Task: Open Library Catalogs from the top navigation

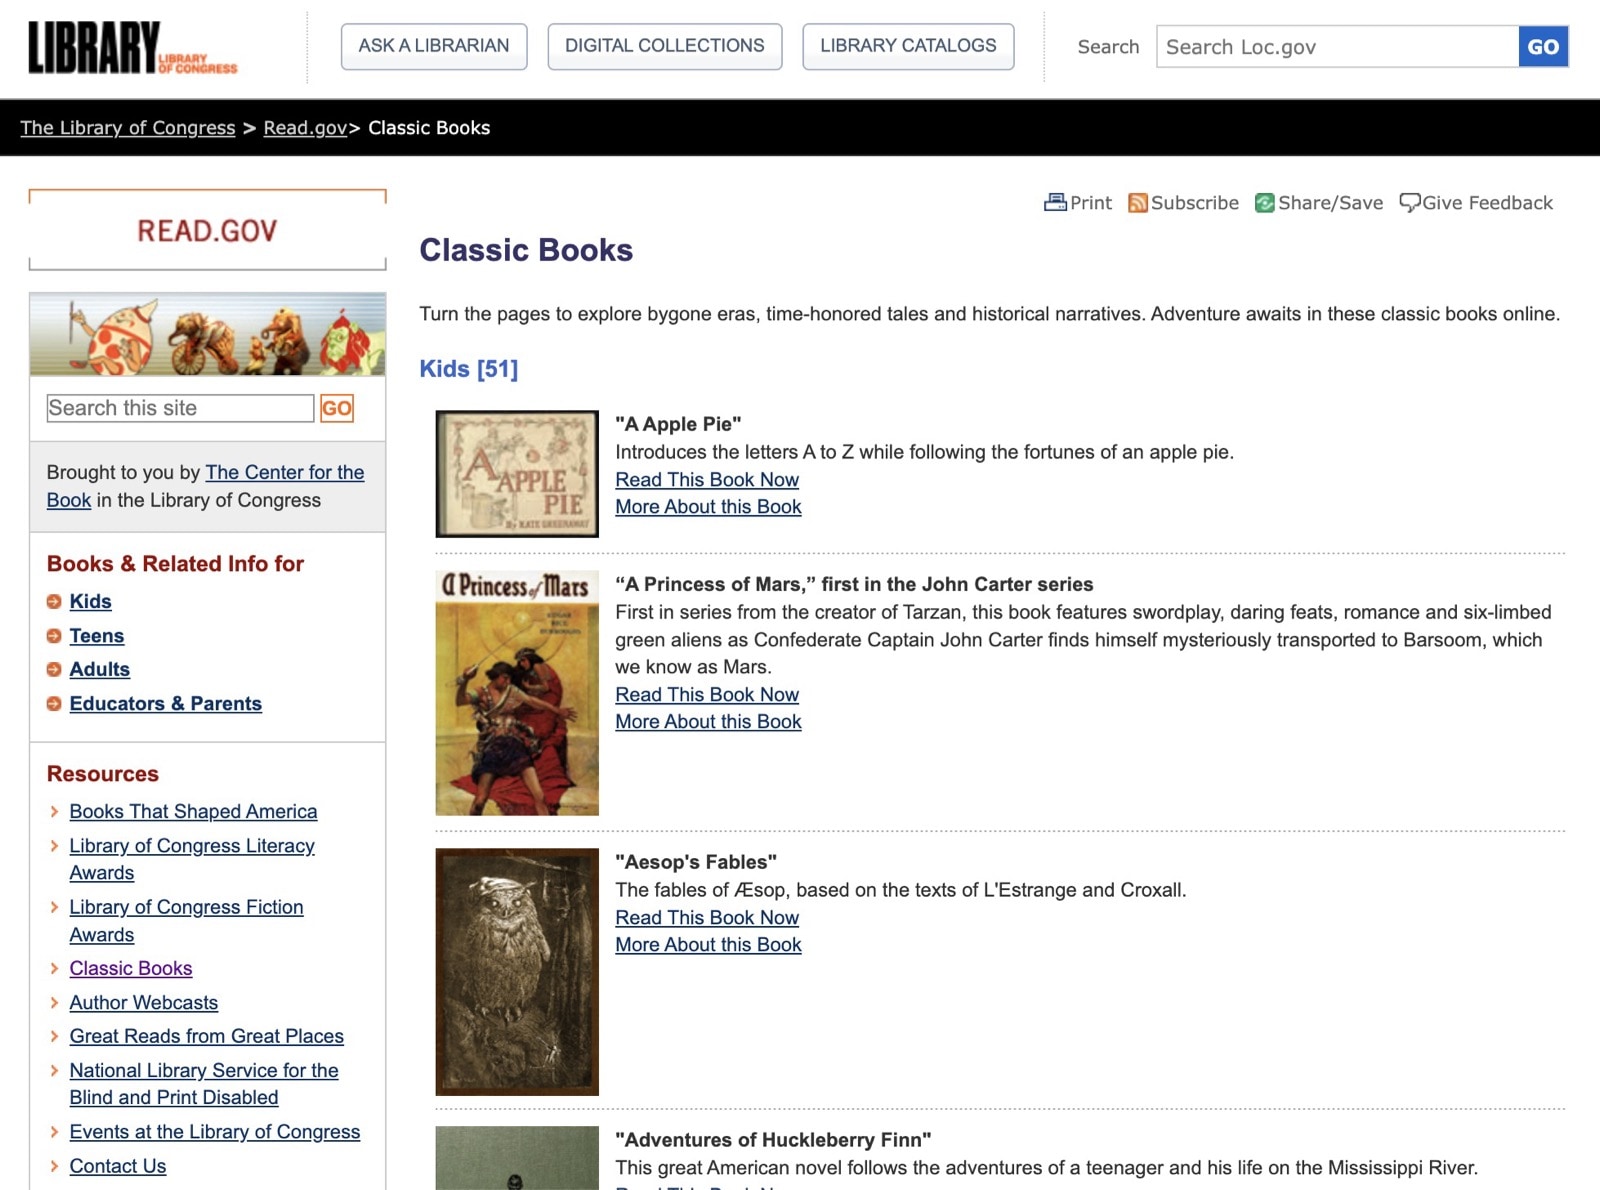Action: tap(907, 46)
